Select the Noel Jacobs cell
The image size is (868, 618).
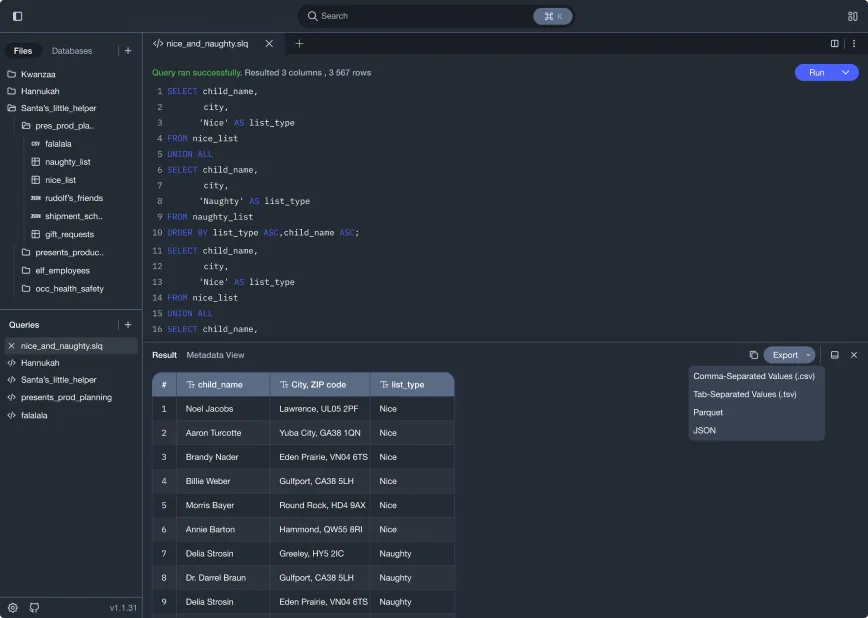pos(223,409)
